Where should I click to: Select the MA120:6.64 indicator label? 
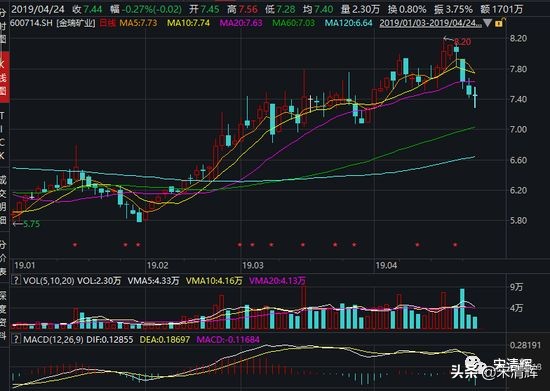pyautogui.click(x=348, y=23)
